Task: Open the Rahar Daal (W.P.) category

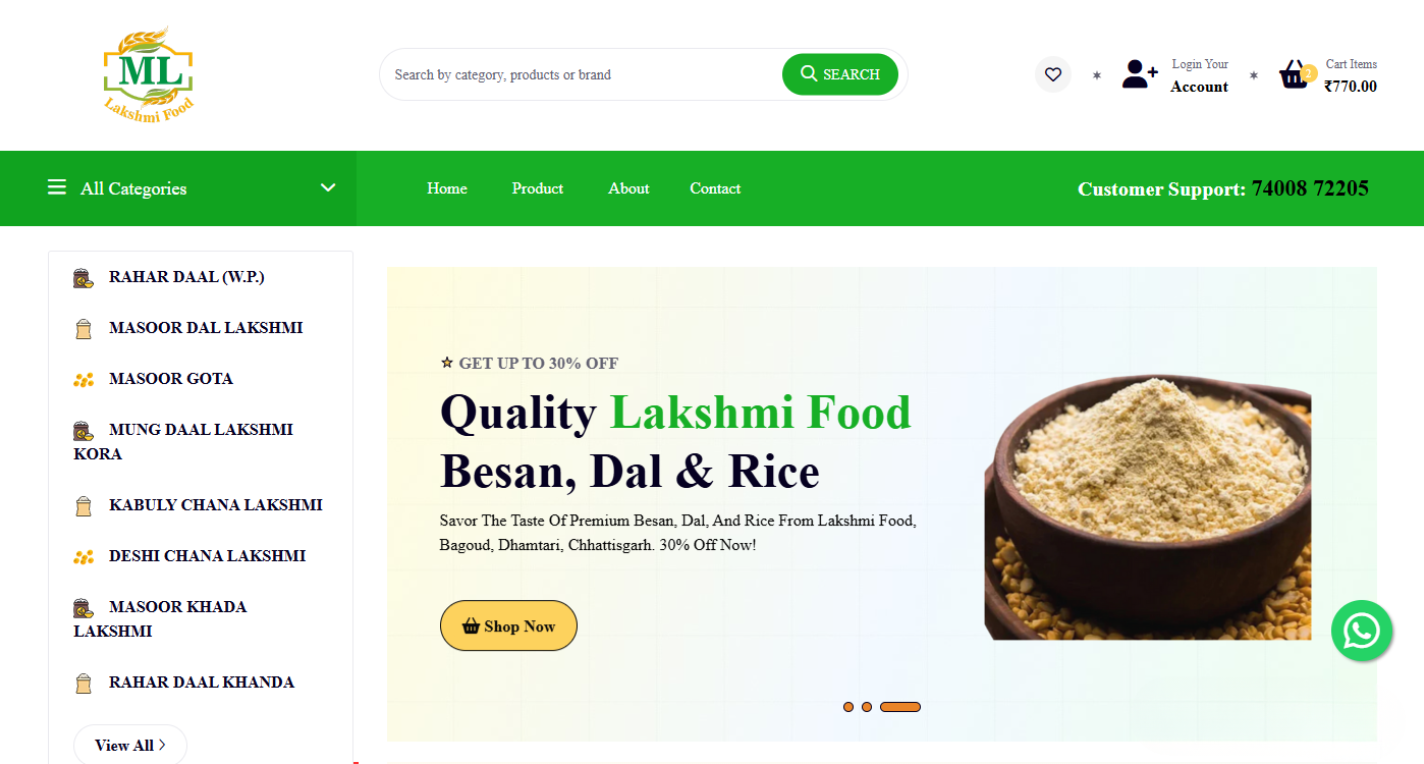Action: [x=187, y=277]
